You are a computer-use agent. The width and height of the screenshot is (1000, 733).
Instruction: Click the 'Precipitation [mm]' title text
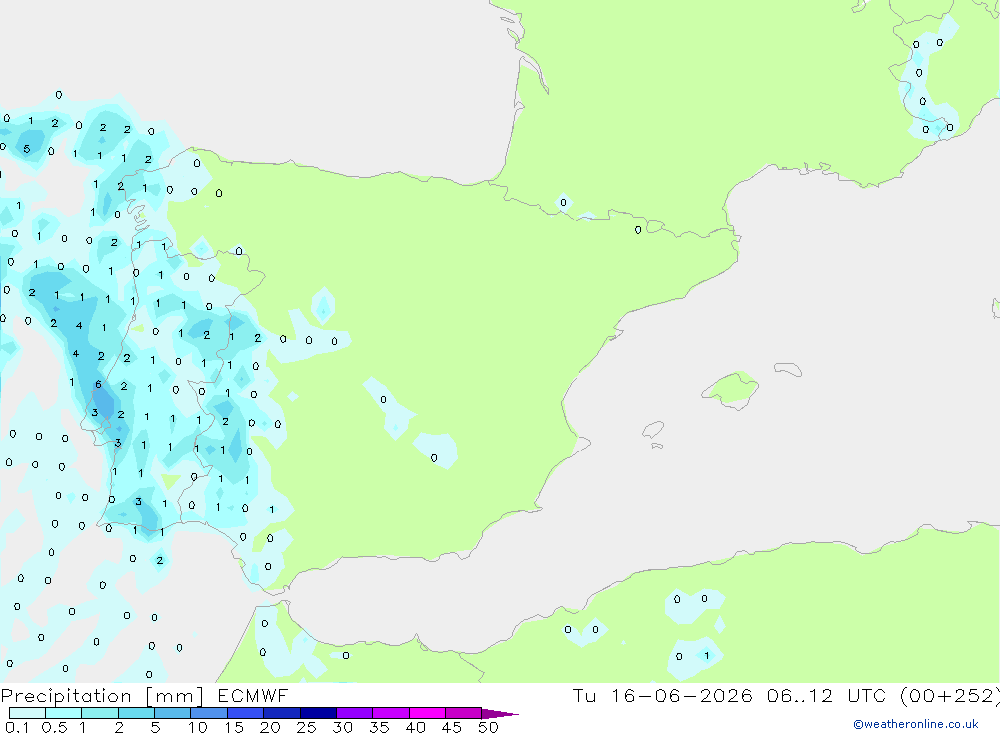coord(102,696)
